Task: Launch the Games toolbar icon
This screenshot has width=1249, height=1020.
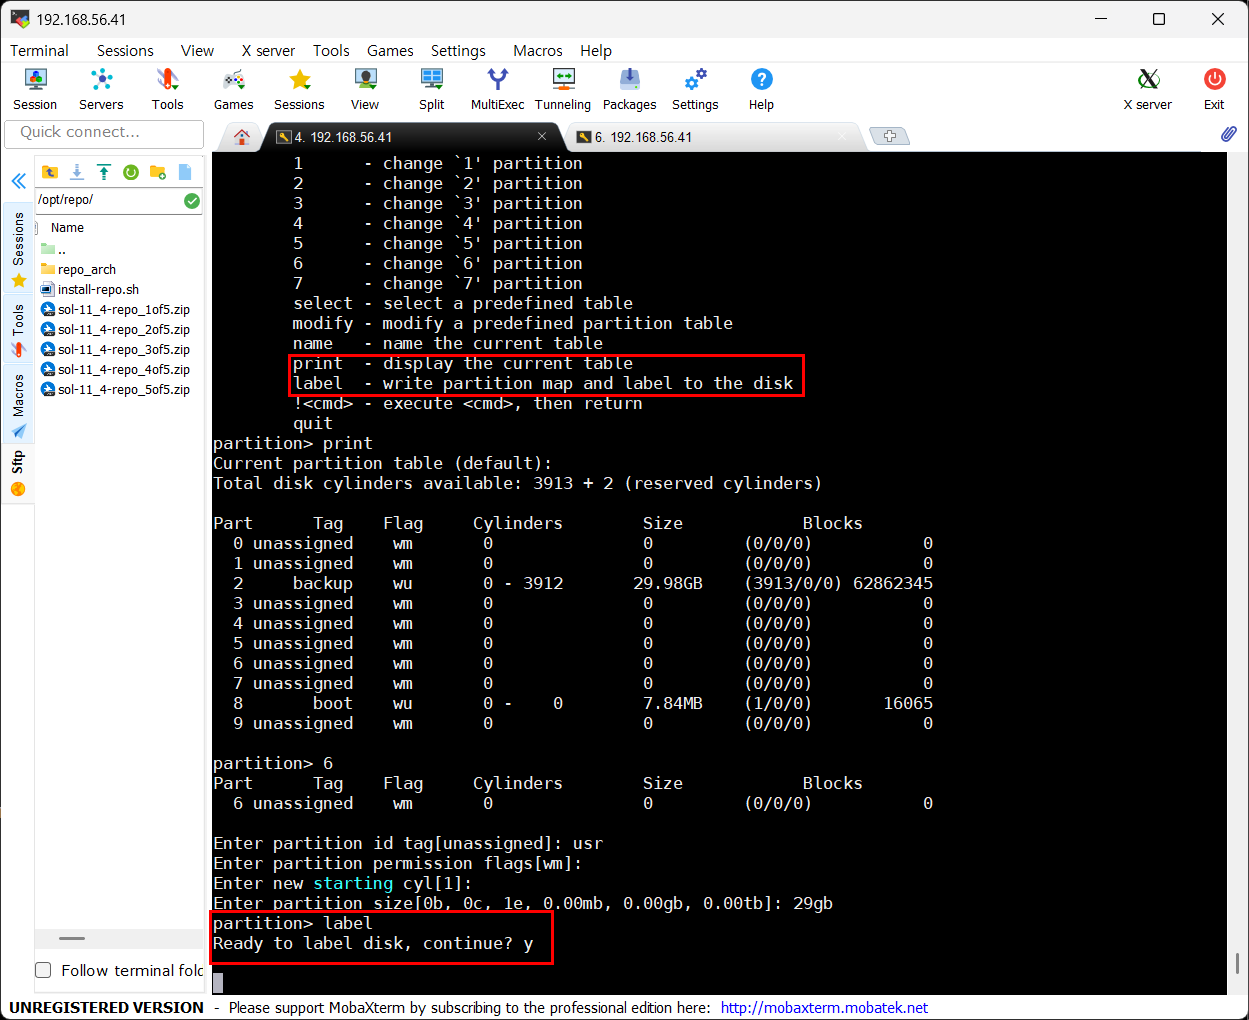Action: (x=233, y=89)
